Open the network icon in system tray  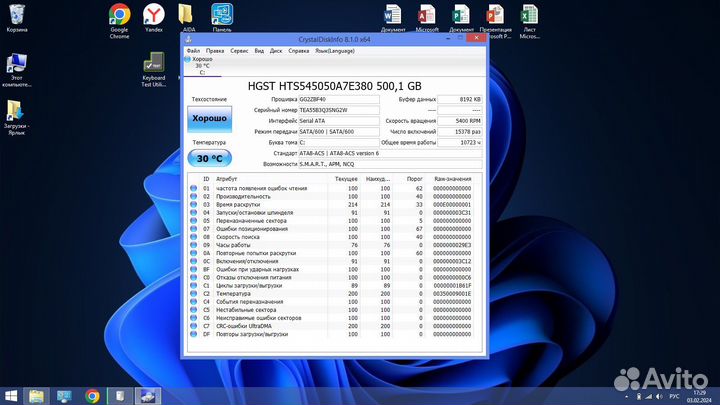[x=649, y=396]
